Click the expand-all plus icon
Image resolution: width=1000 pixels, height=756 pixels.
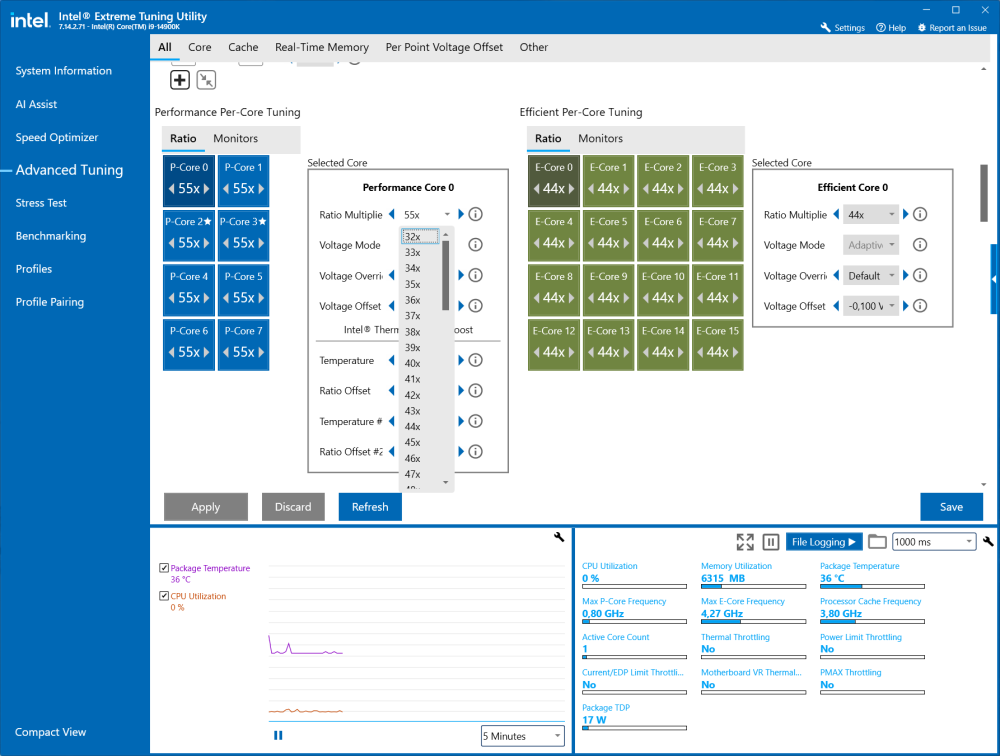[180, 80]
